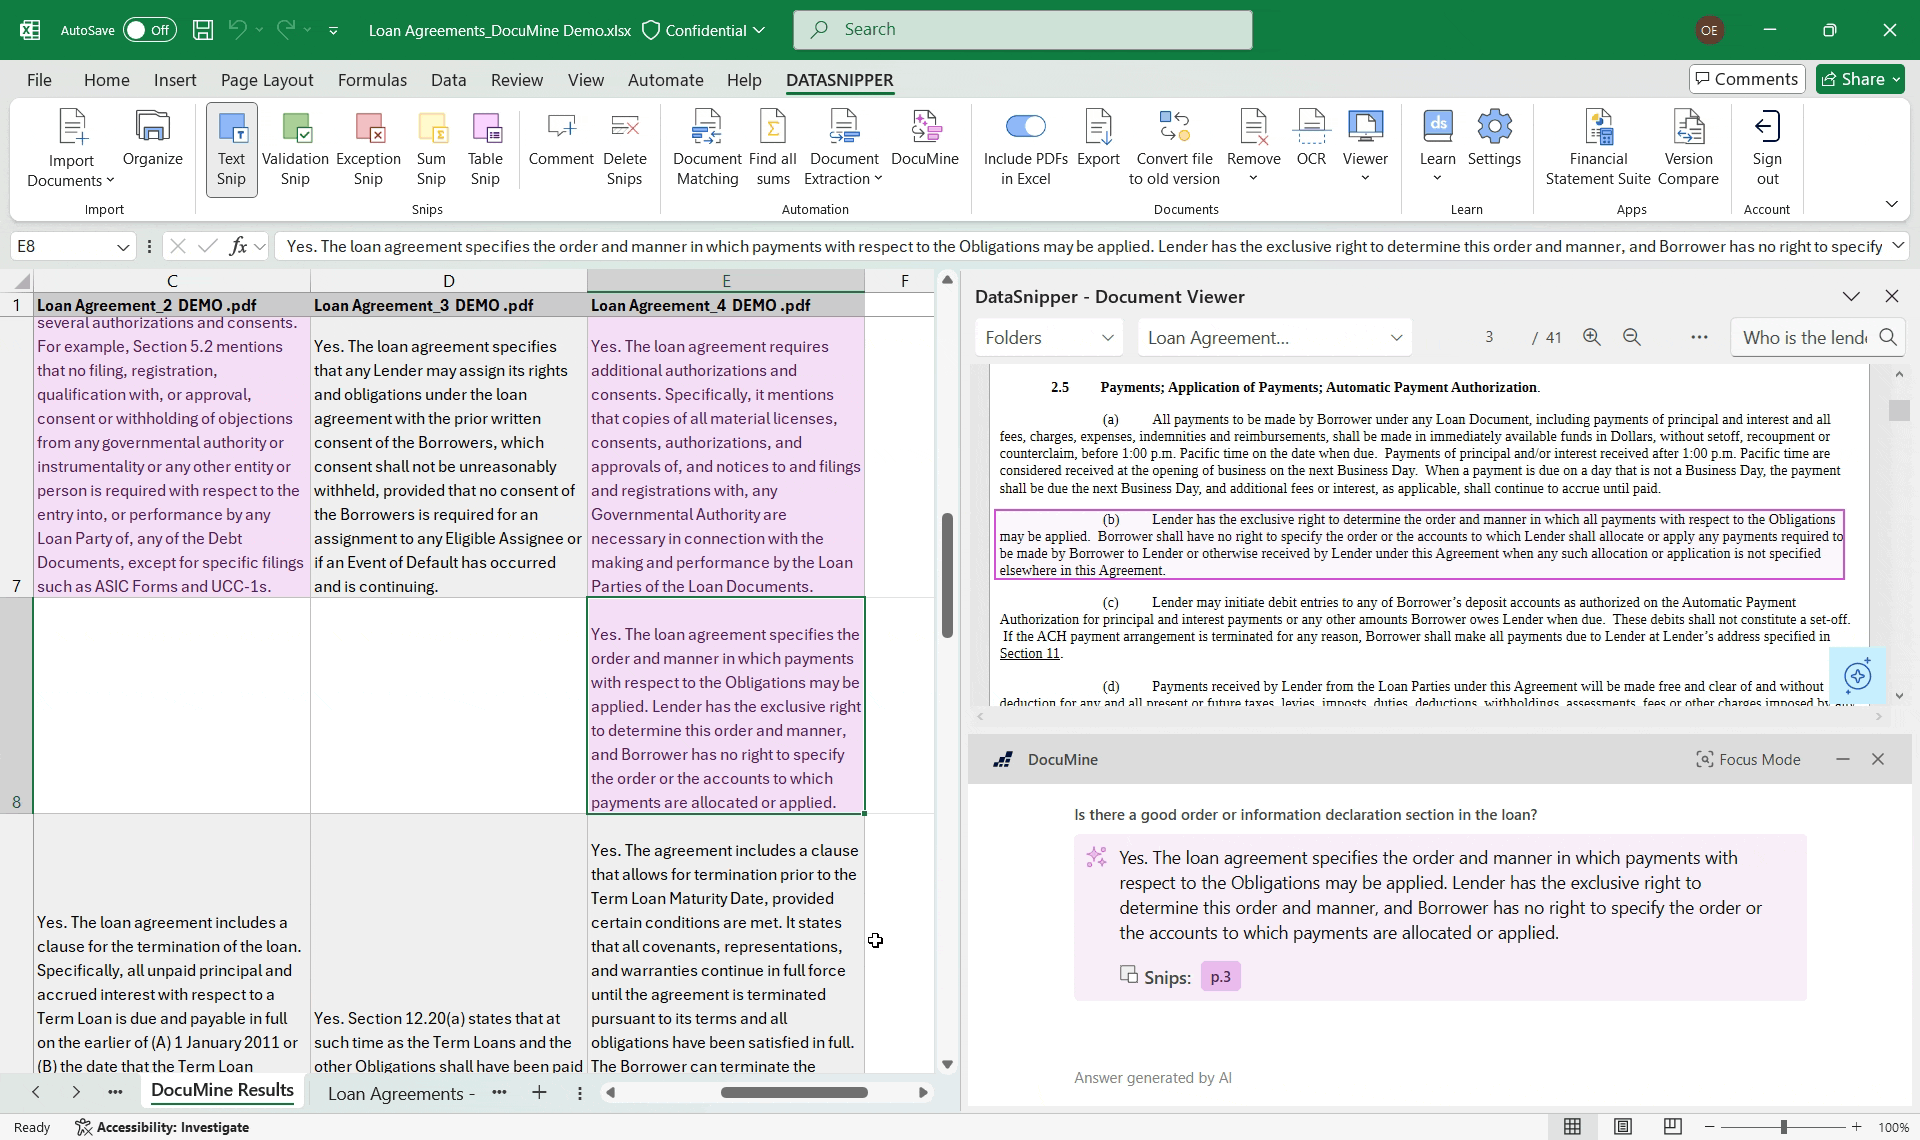Viewport: 1920px width, 1140px height.
Task: Open the Formulas ribbon tab
Action: click(x=372, y=80)
